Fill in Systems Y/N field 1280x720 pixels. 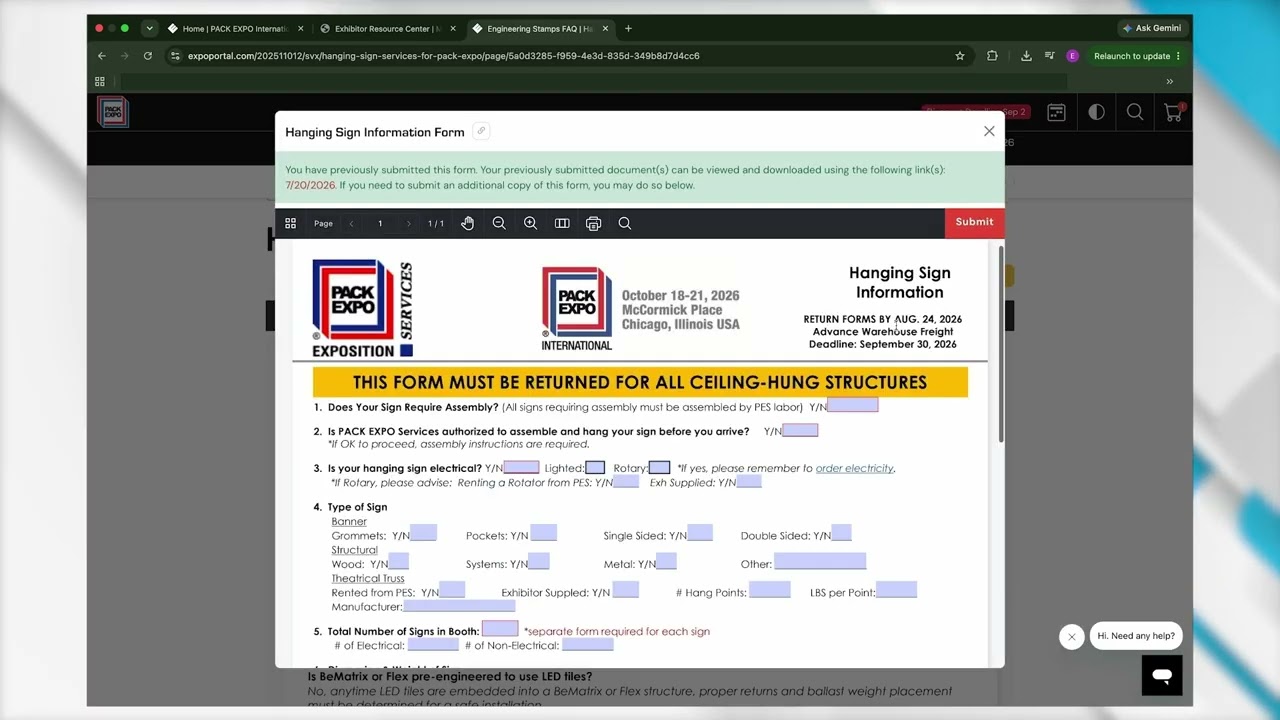click(538, 562)
